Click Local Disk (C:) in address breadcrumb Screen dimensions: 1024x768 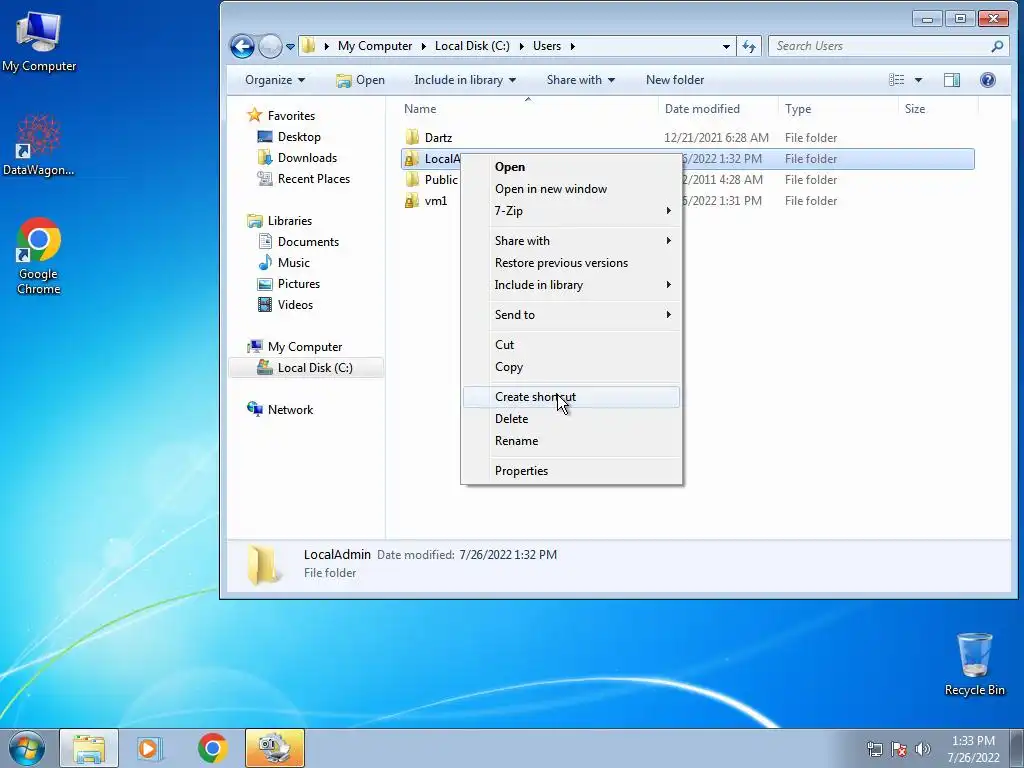pos(472,46)
